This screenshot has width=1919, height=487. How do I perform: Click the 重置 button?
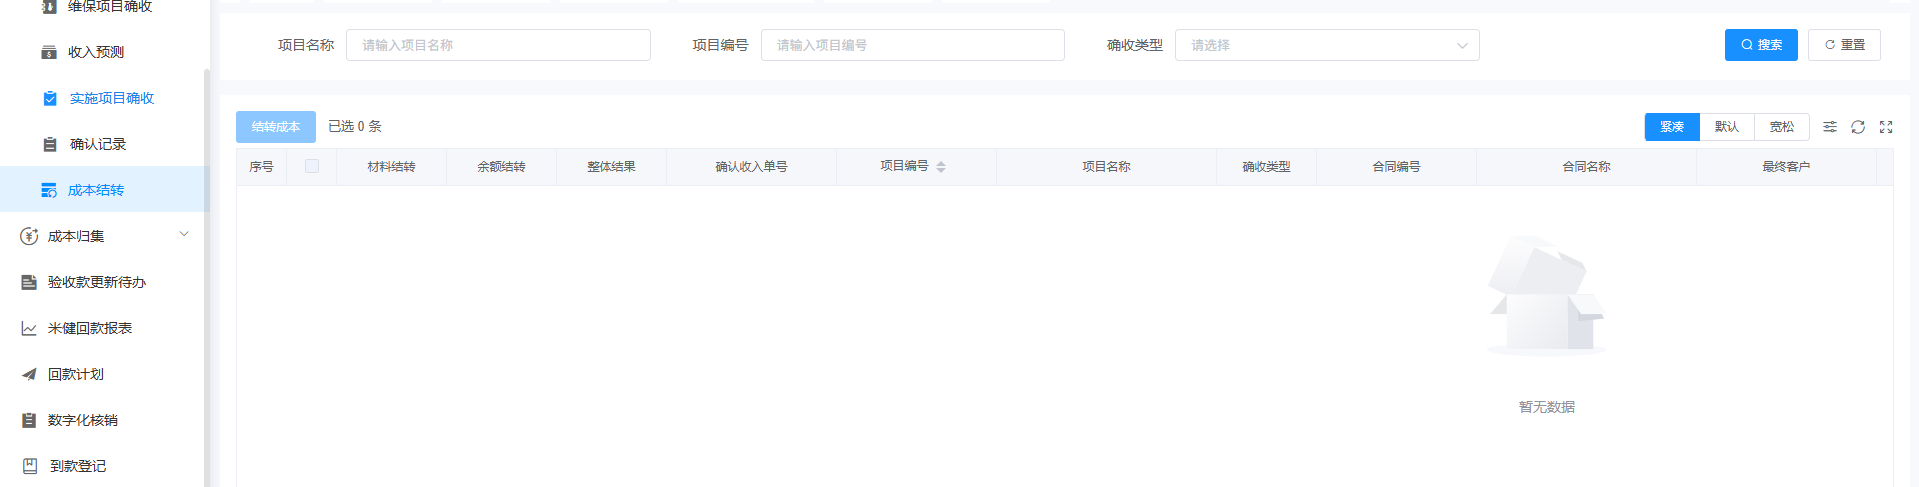pos(1843,45)
